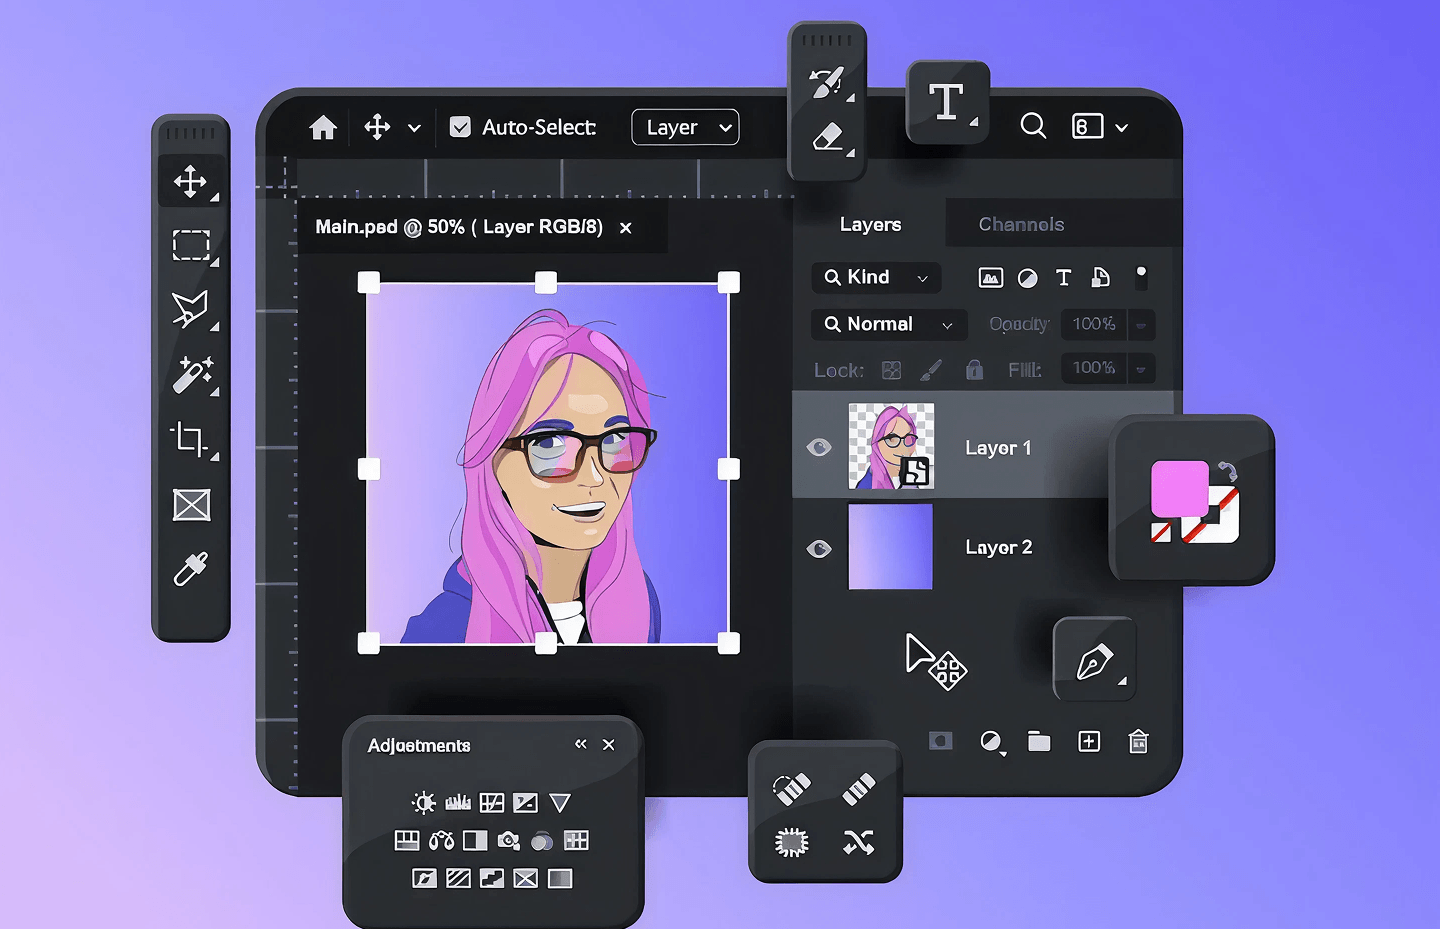Screen dimensions: 1440x929
Task: Select the Spot Healing Brush tool
Action: pos(792,789)
